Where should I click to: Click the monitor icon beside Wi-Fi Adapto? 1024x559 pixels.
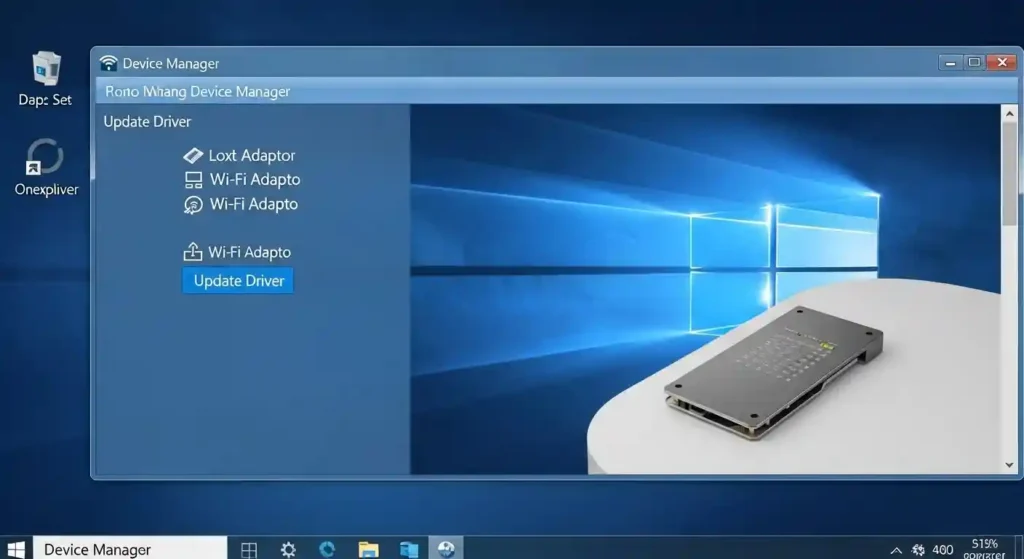click(x=193, y=180)
